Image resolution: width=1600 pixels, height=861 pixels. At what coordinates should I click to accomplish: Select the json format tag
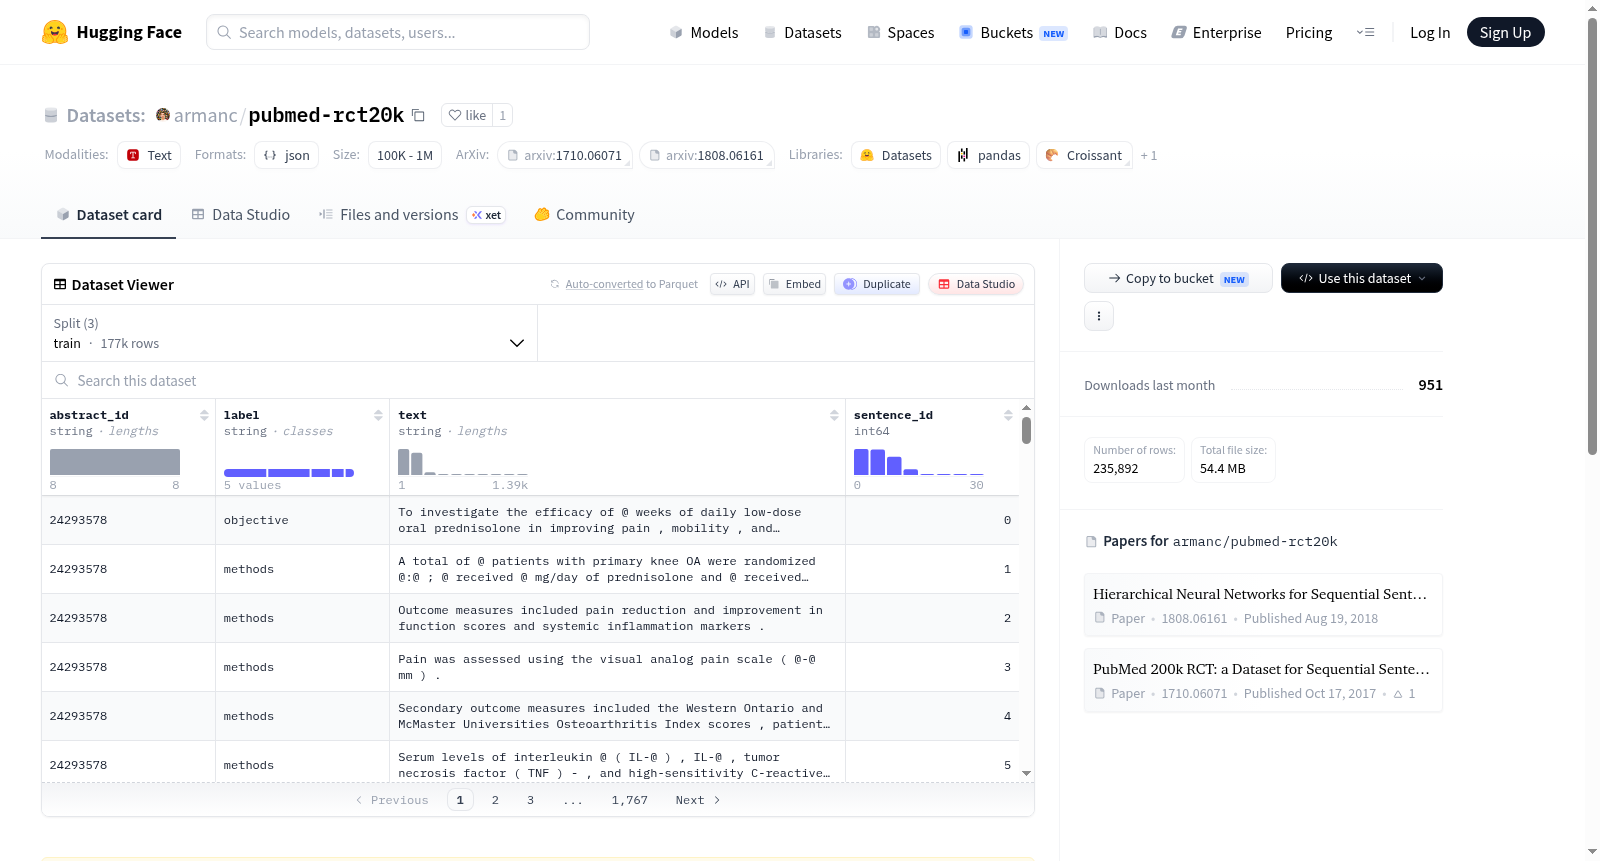(286, 155)
